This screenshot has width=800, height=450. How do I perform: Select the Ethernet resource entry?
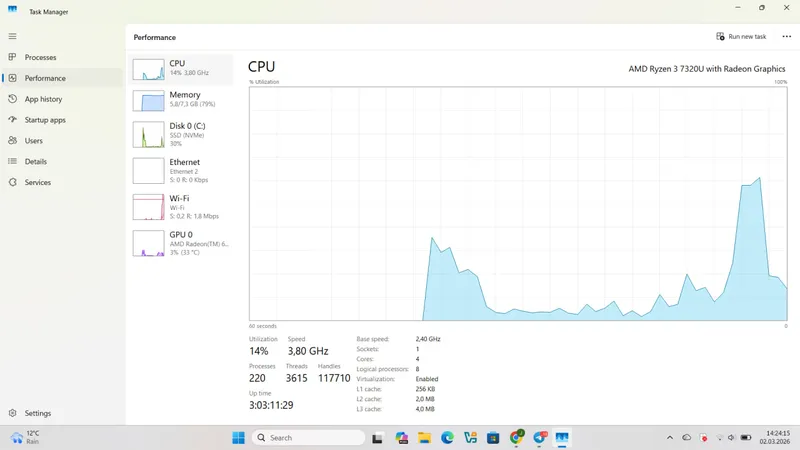coord(181,171)
